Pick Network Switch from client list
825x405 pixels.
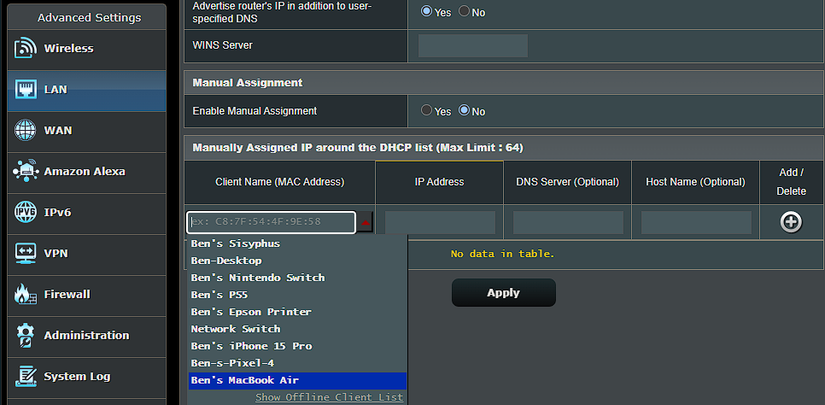pos(297,329)
